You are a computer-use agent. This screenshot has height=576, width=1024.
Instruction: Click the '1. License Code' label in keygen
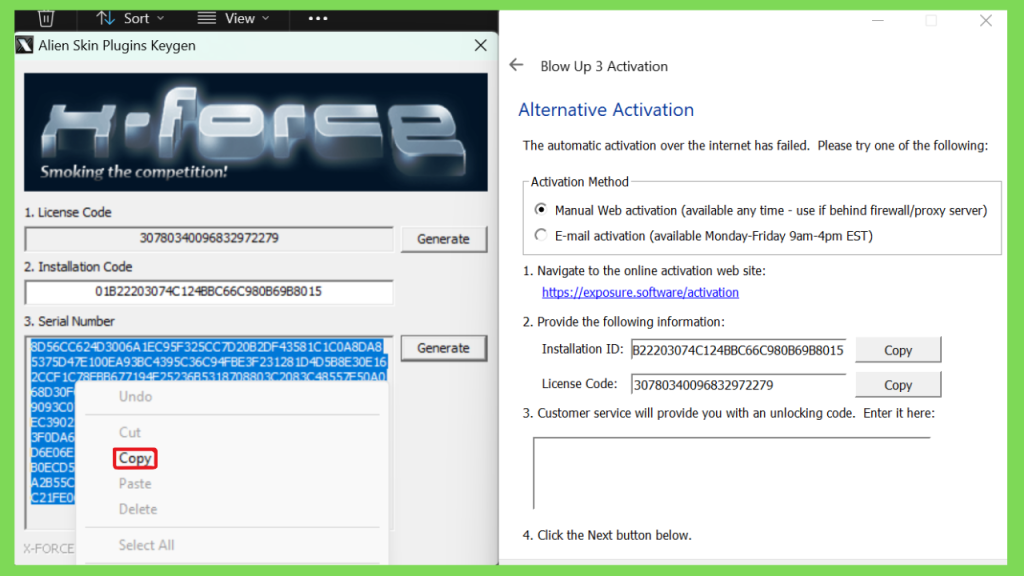[x=68, y=212]
